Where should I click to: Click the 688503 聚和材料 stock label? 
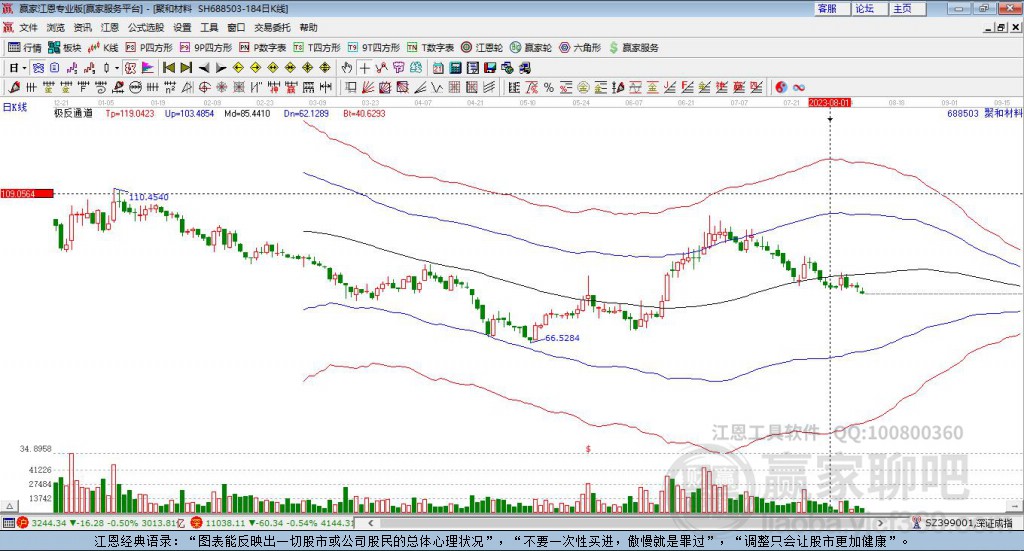[x=985, y=113]
